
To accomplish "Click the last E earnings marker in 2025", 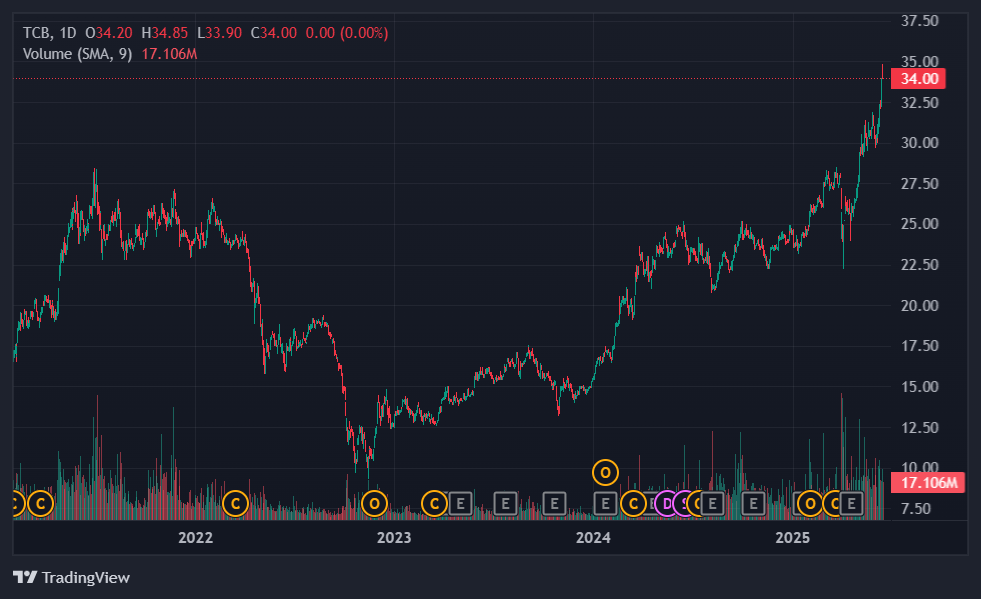I will (x=851, y=503).
